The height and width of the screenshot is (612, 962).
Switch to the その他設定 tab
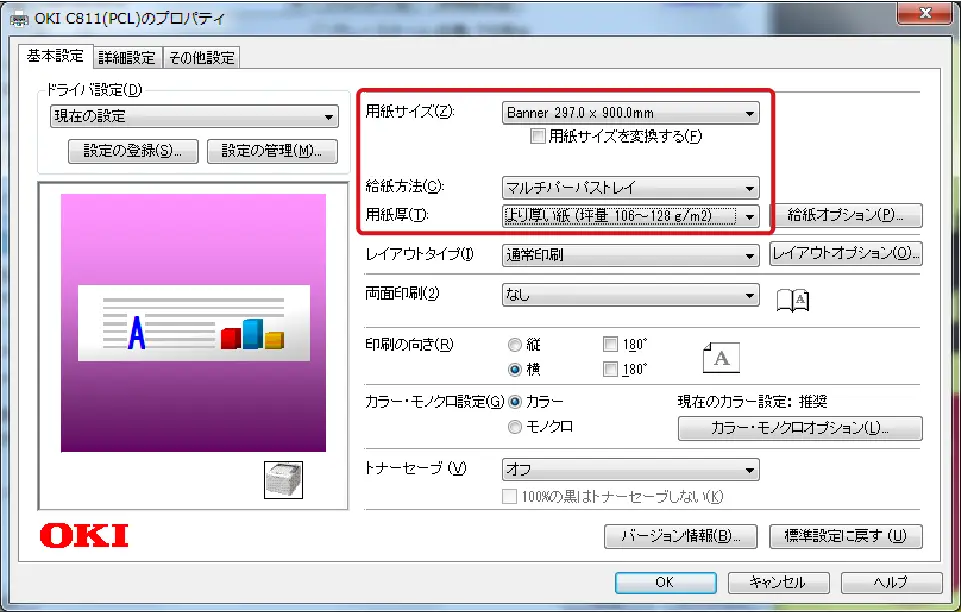coord(202,58)
